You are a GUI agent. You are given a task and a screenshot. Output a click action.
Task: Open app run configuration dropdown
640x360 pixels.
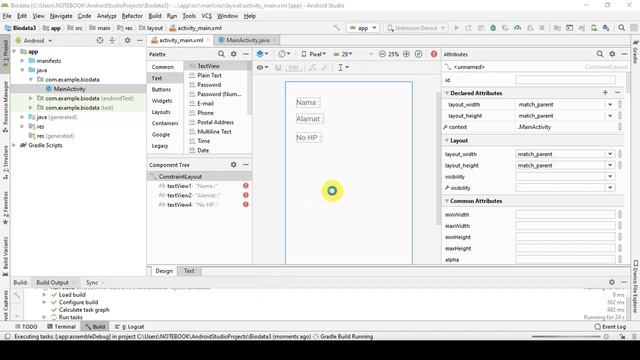(x=363, y=28)
